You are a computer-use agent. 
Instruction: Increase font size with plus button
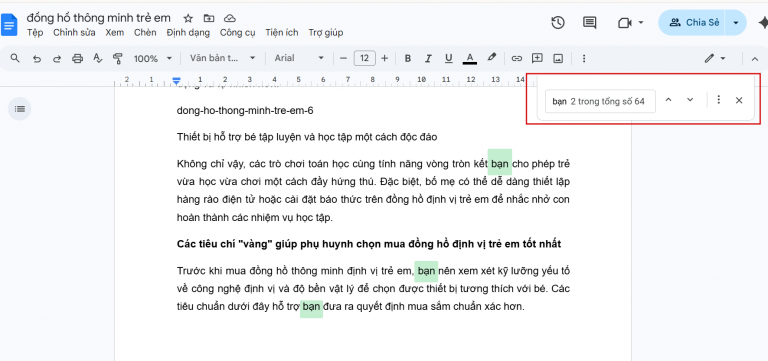pyautogui.click(x=384, y=58)
